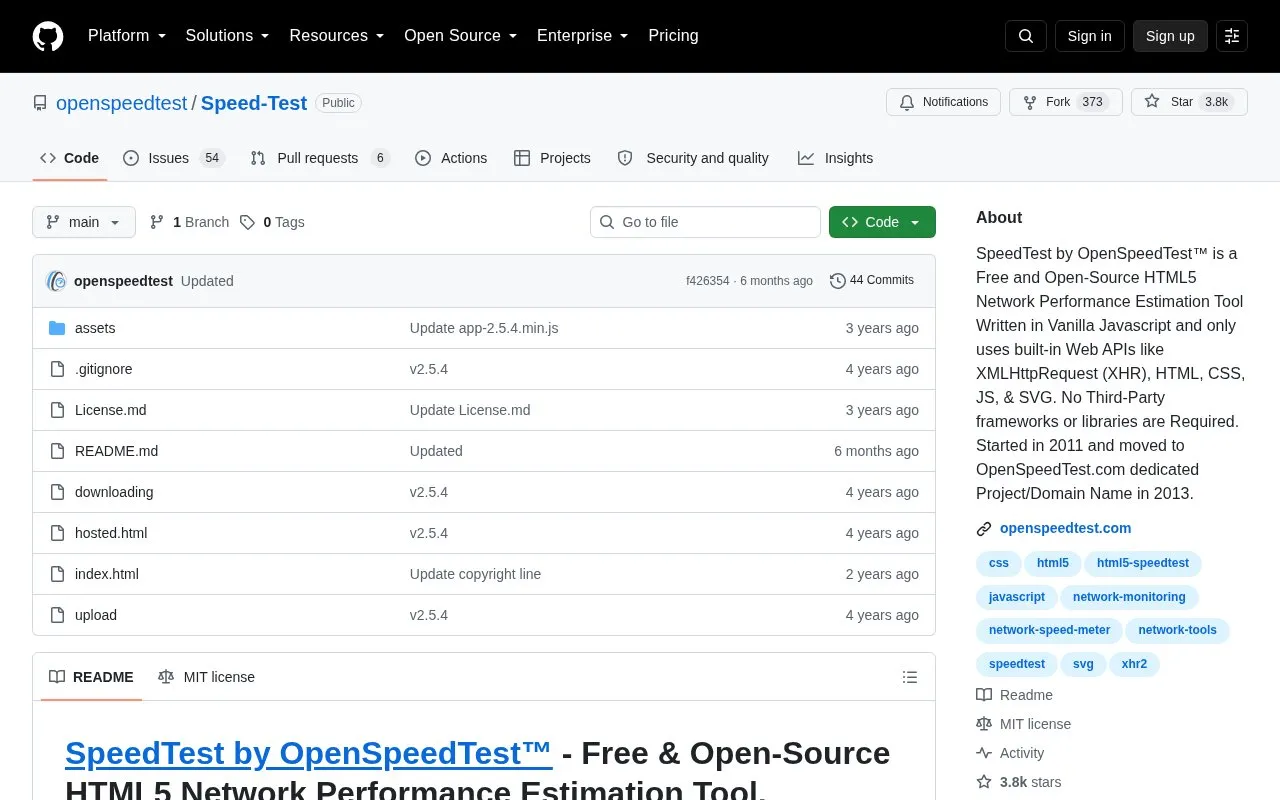
Task: Click the network-monitoring topic tag
Action: pos(1129,597)
